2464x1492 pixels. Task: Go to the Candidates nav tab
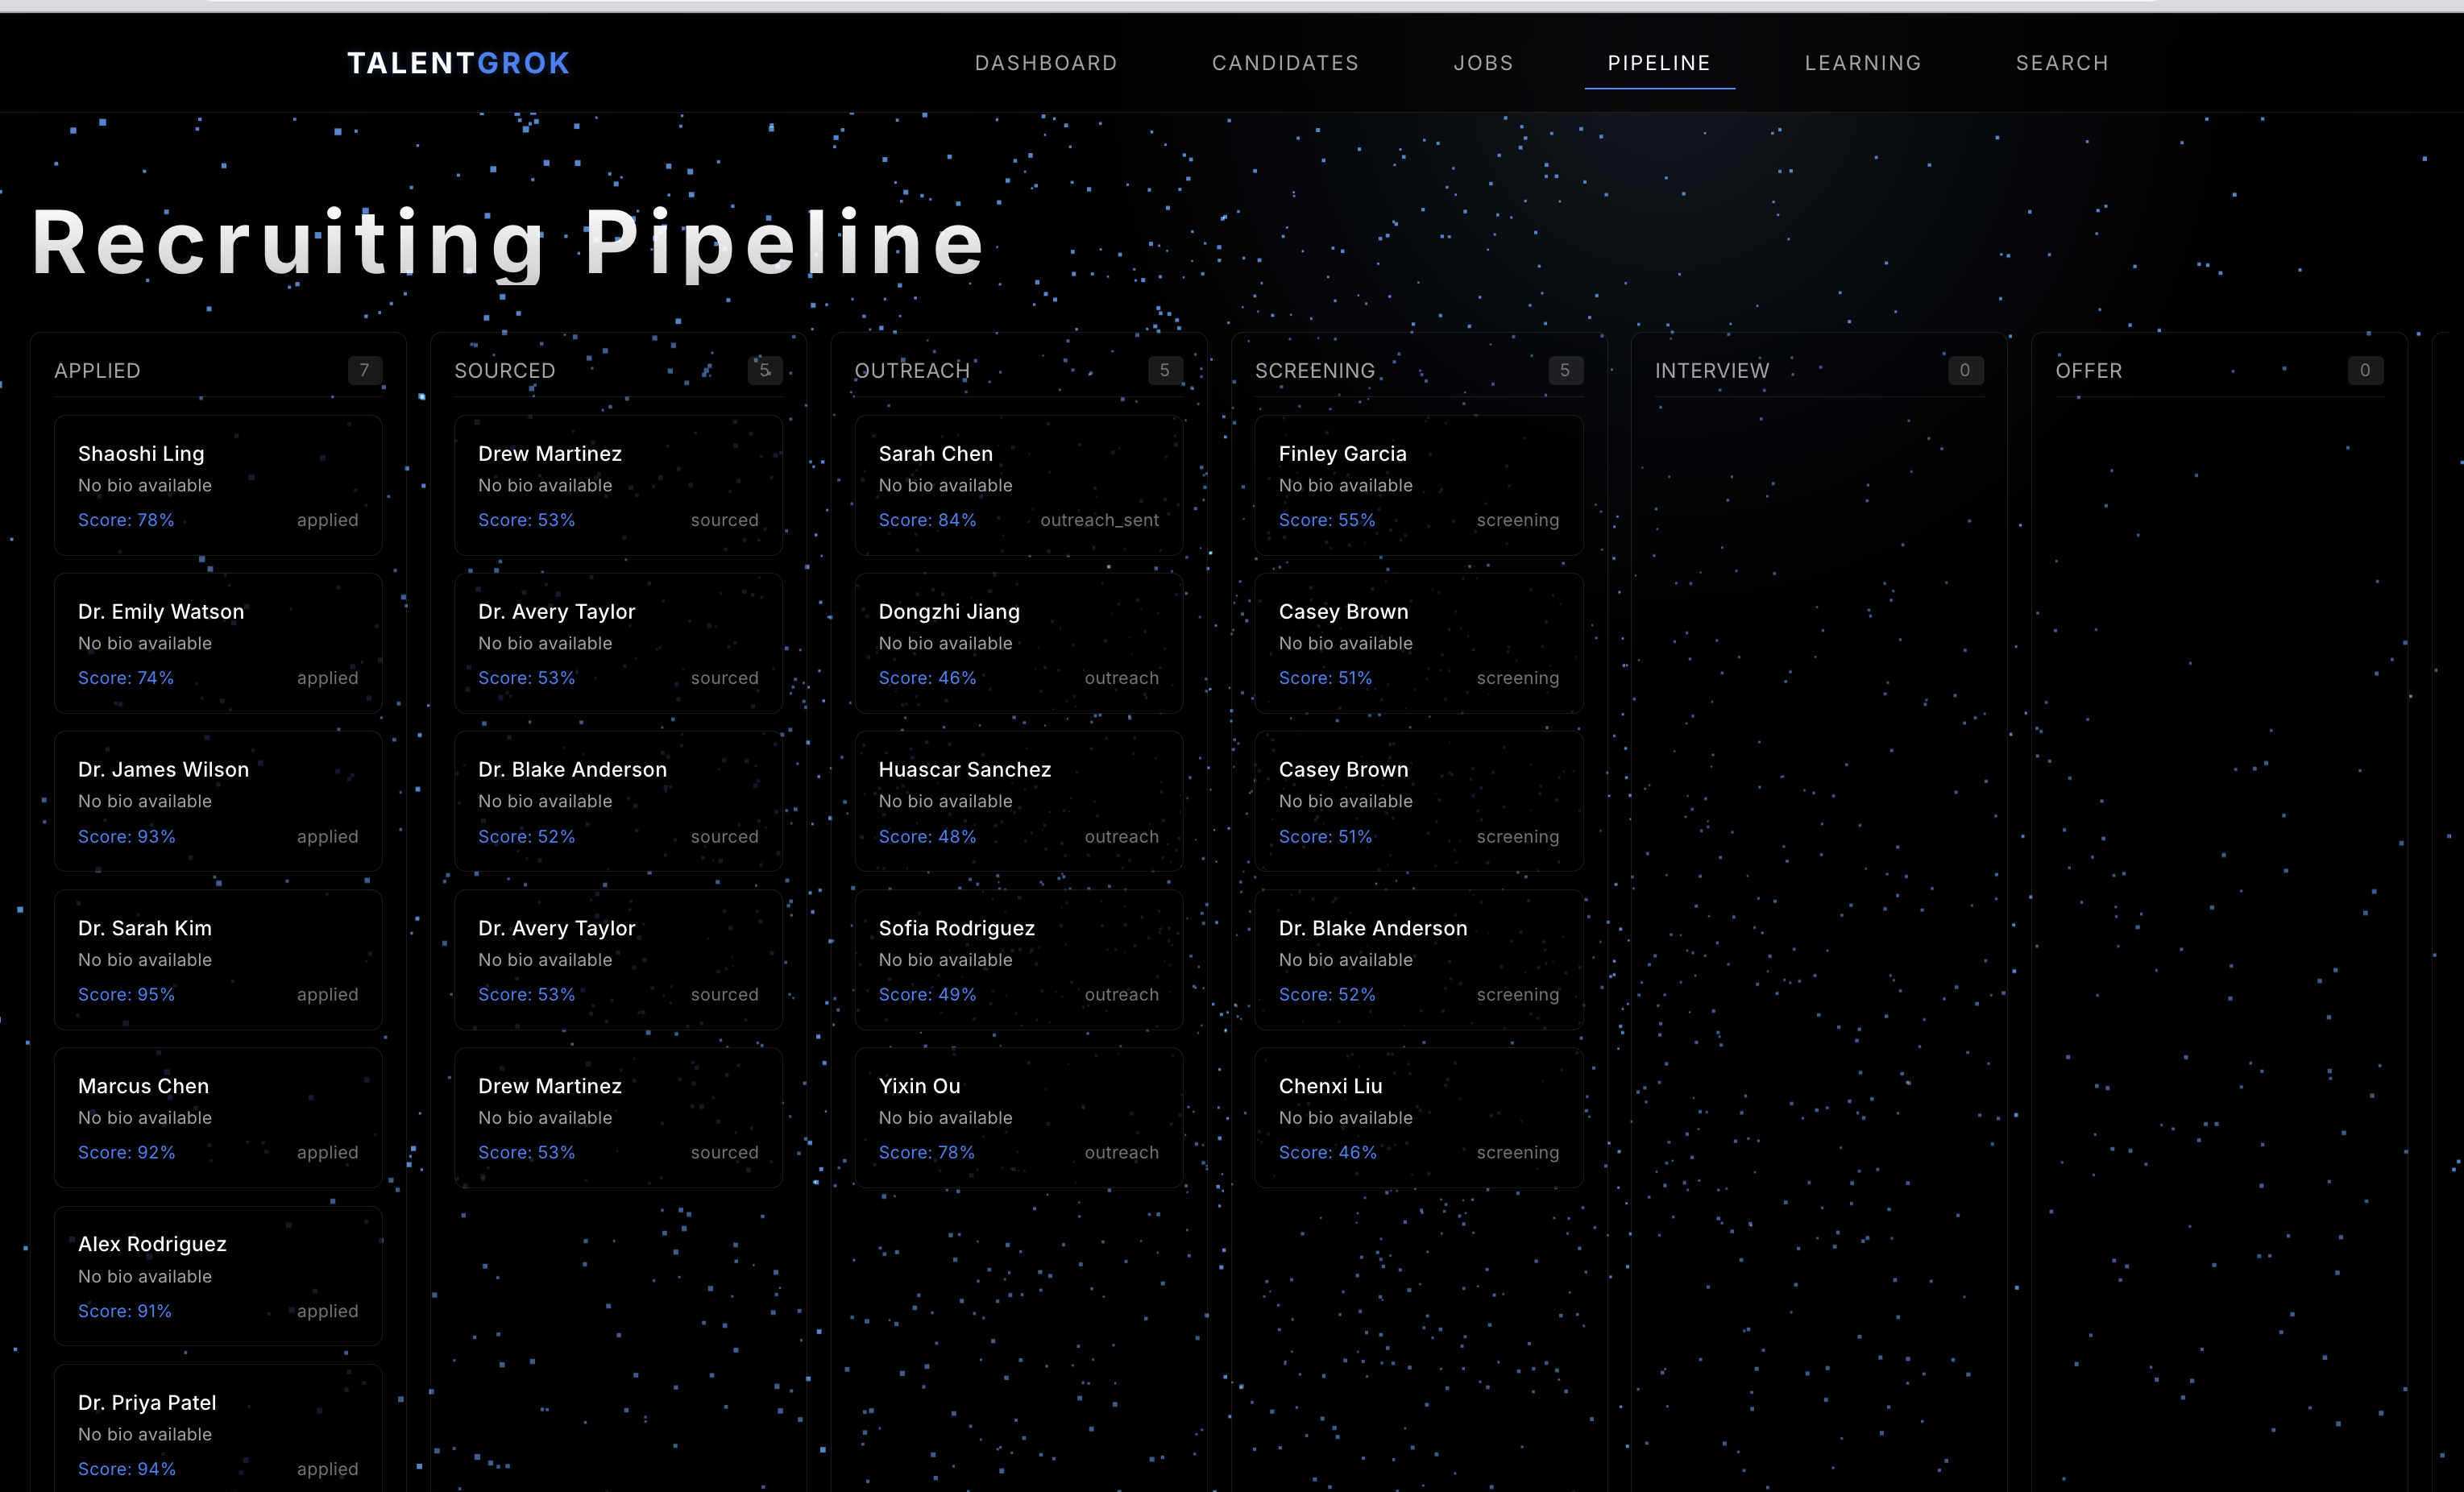pyautogui.click(x=1285, y=63)
